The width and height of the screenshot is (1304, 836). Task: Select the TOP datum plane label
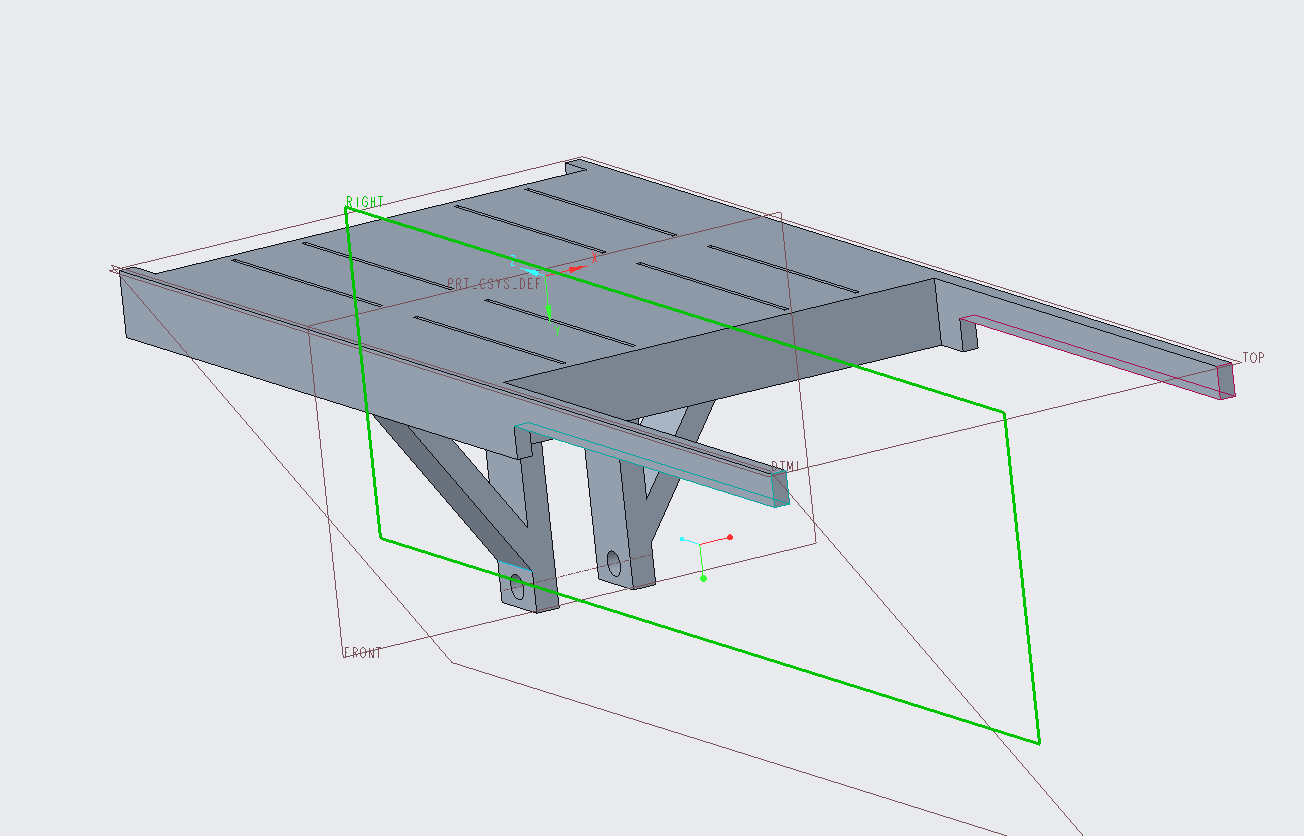(1254, 358)
